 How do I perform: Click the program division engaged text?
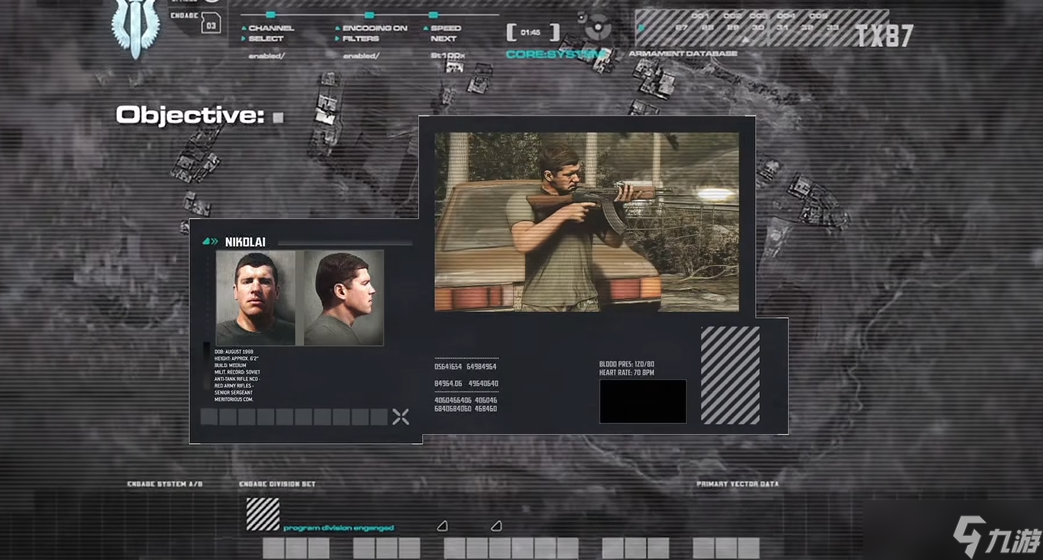(x=338, y=528)
